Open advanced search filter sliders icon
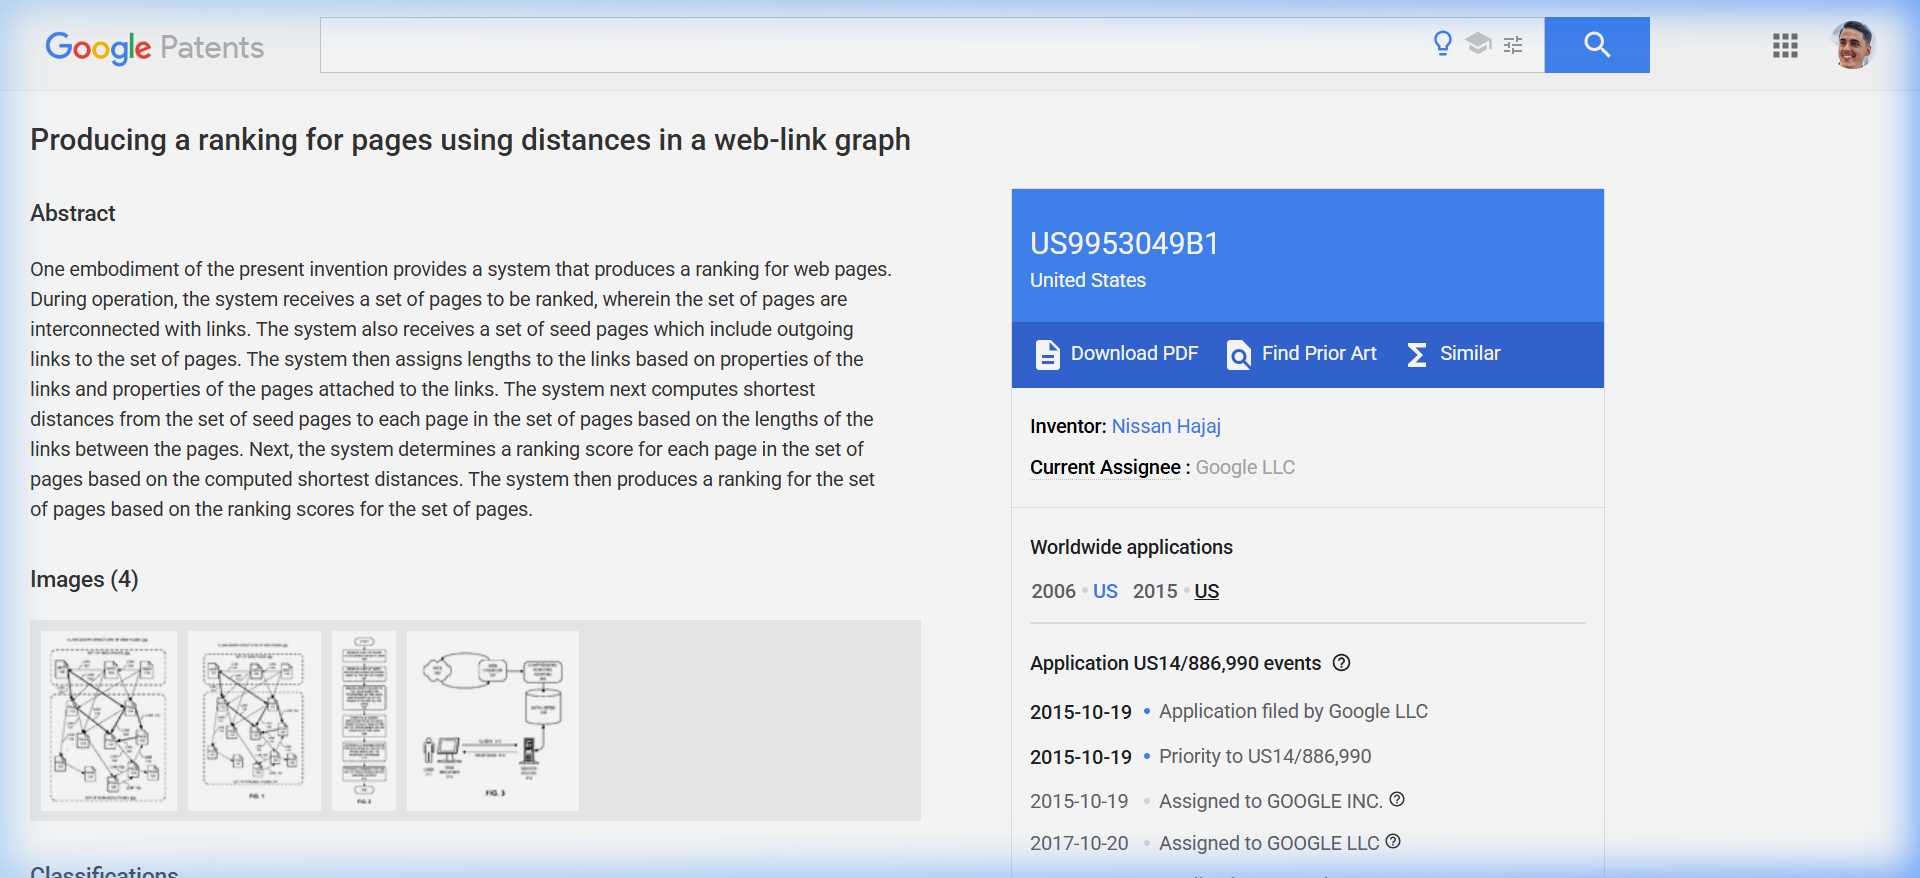 (x=1513, y=45)
